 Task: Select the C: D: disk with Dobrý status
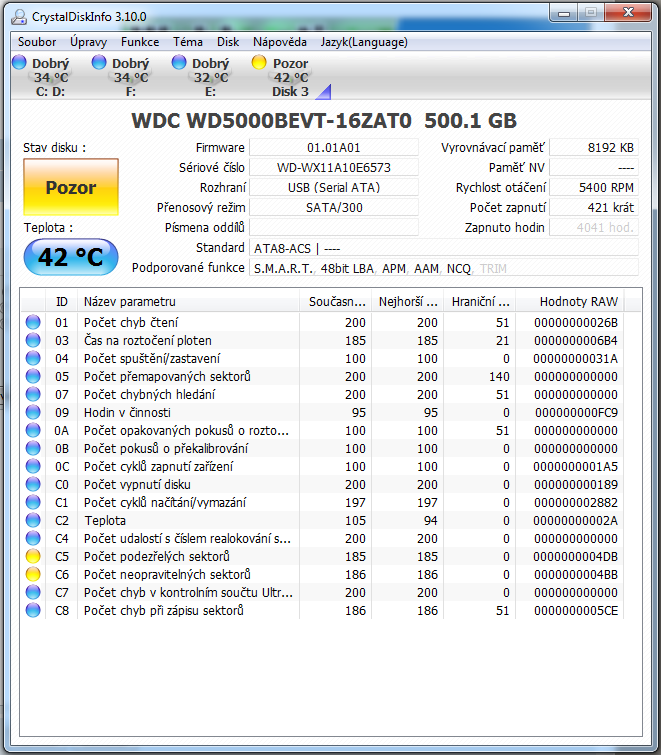(42, 77)
